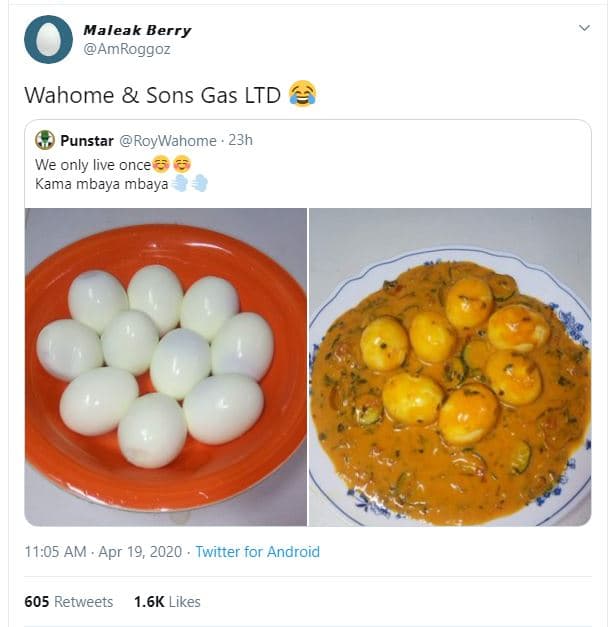The image size is (612, 627).
Task: Click the wind gust emojis
Action: (x=190, y=184)
